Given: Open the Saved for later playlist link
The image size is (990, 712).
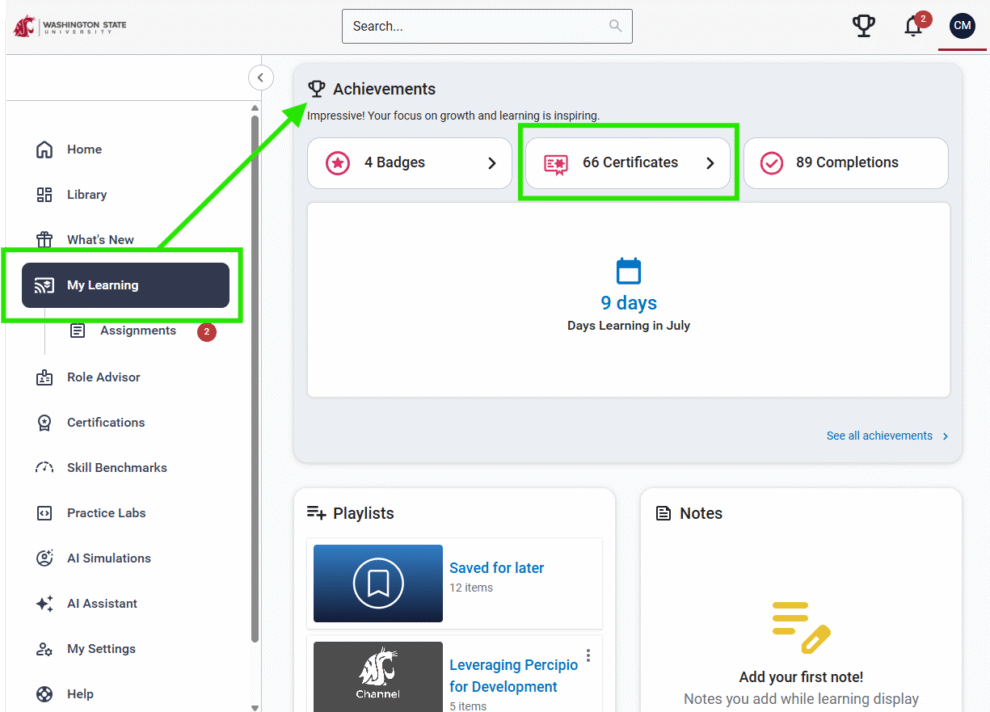Looking at the screenshot, I should pos(496,568).
